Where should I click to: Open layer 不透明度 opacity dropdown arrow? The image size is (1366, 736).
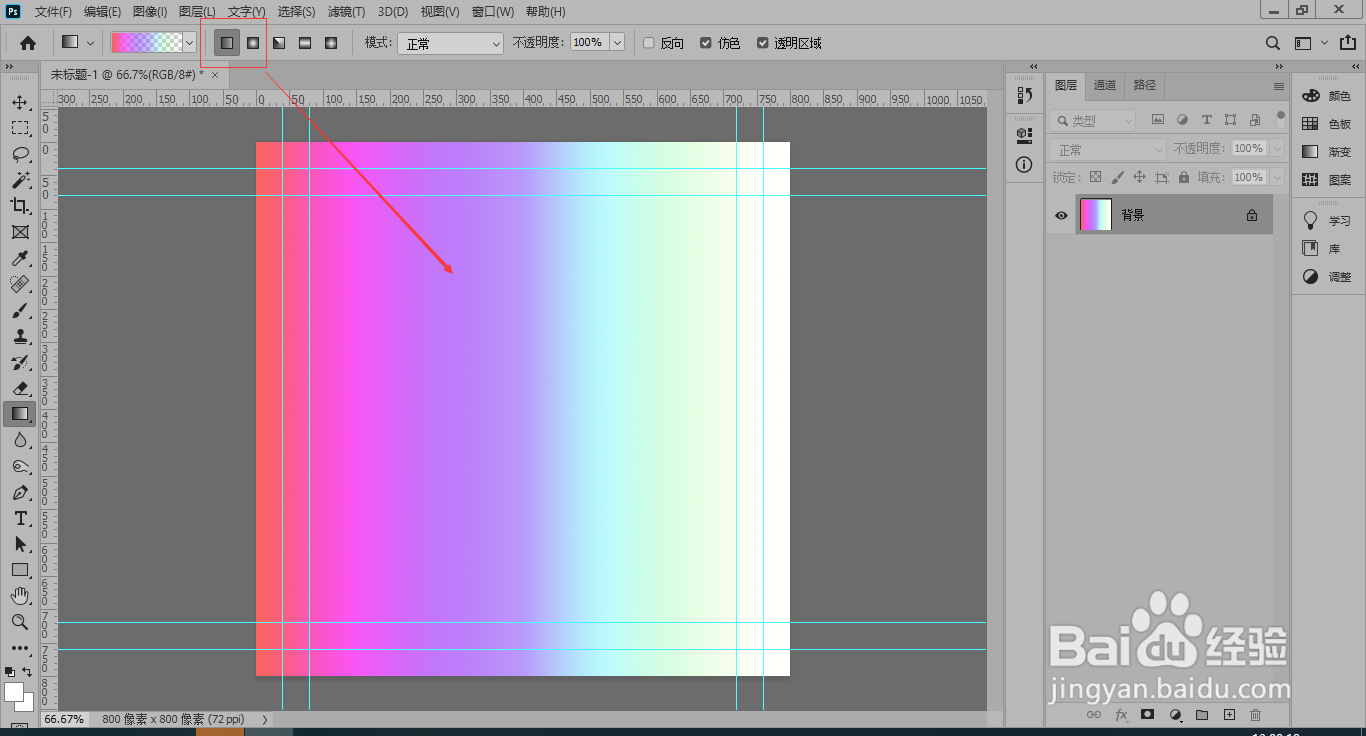point(1276,148)
